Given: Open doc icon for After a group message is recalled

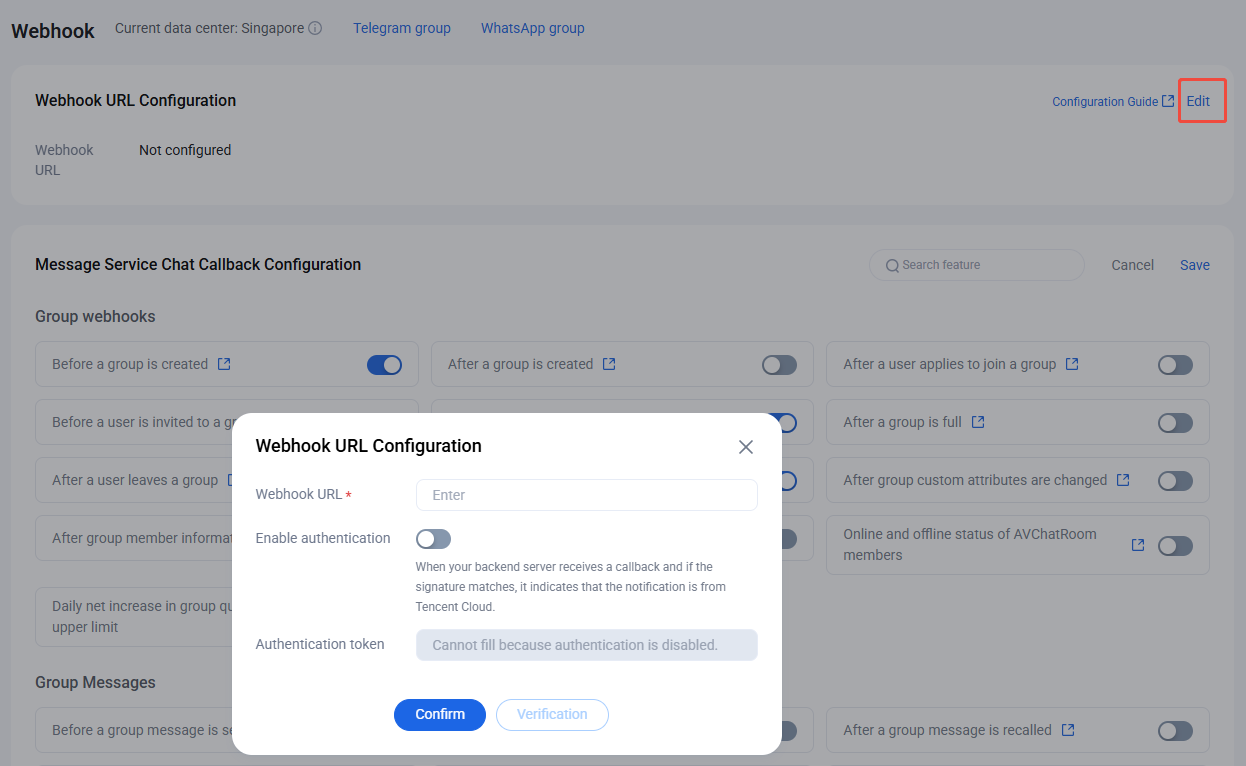Looking at the screenshot, I should tap(1068, 730).
